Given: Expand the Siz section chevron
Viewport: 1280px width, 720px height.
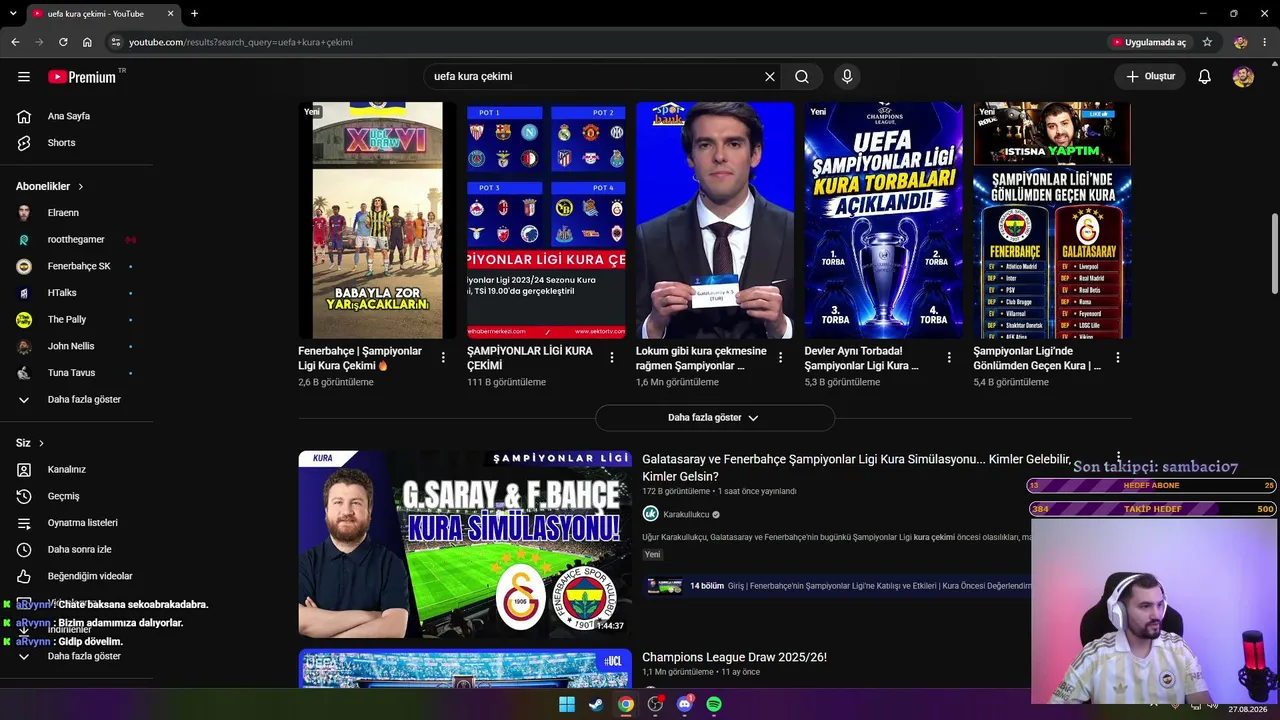Looking at the screenshot, I should pyautogui.click(x=41, y=443).
